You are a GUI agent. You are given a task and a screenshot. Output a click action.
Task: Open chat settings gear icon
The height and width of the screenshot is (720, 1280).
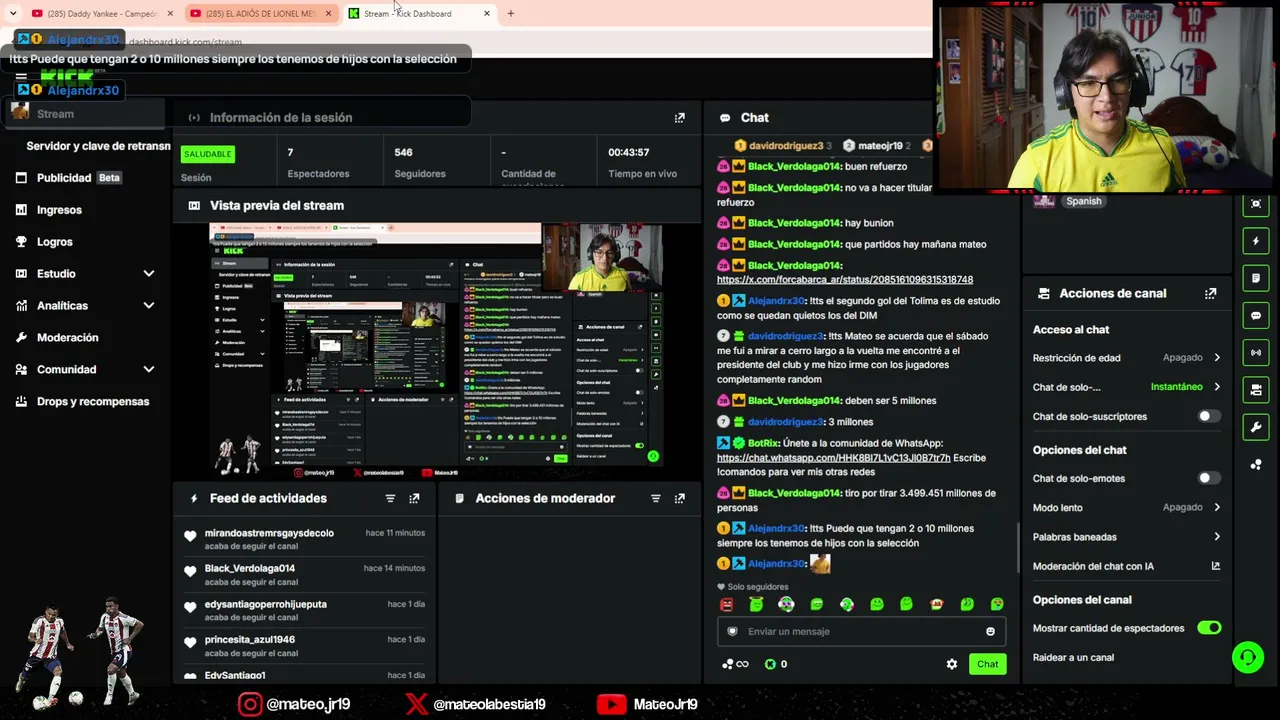[x=952, y=664]
